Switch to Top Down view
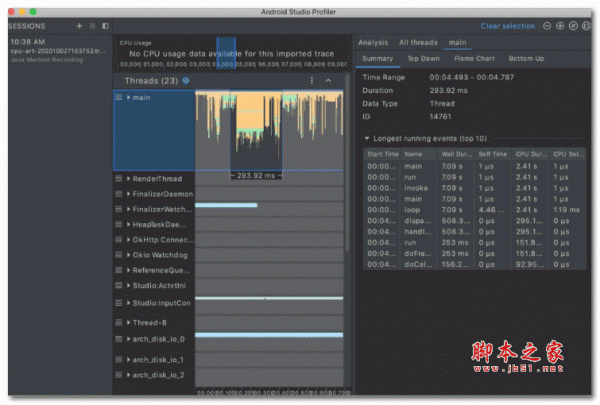The width and height of the screenshot is (600, 405). [x=423, y=59]
